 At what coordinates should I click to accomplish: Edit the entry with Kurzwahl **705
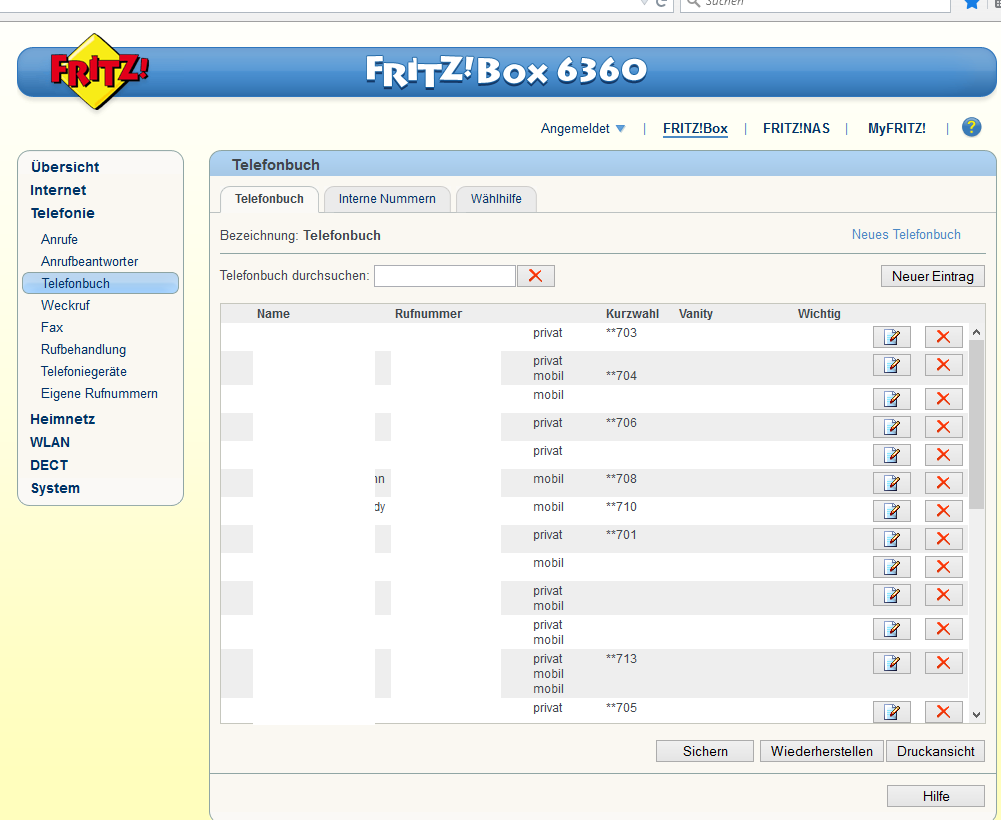891,711
